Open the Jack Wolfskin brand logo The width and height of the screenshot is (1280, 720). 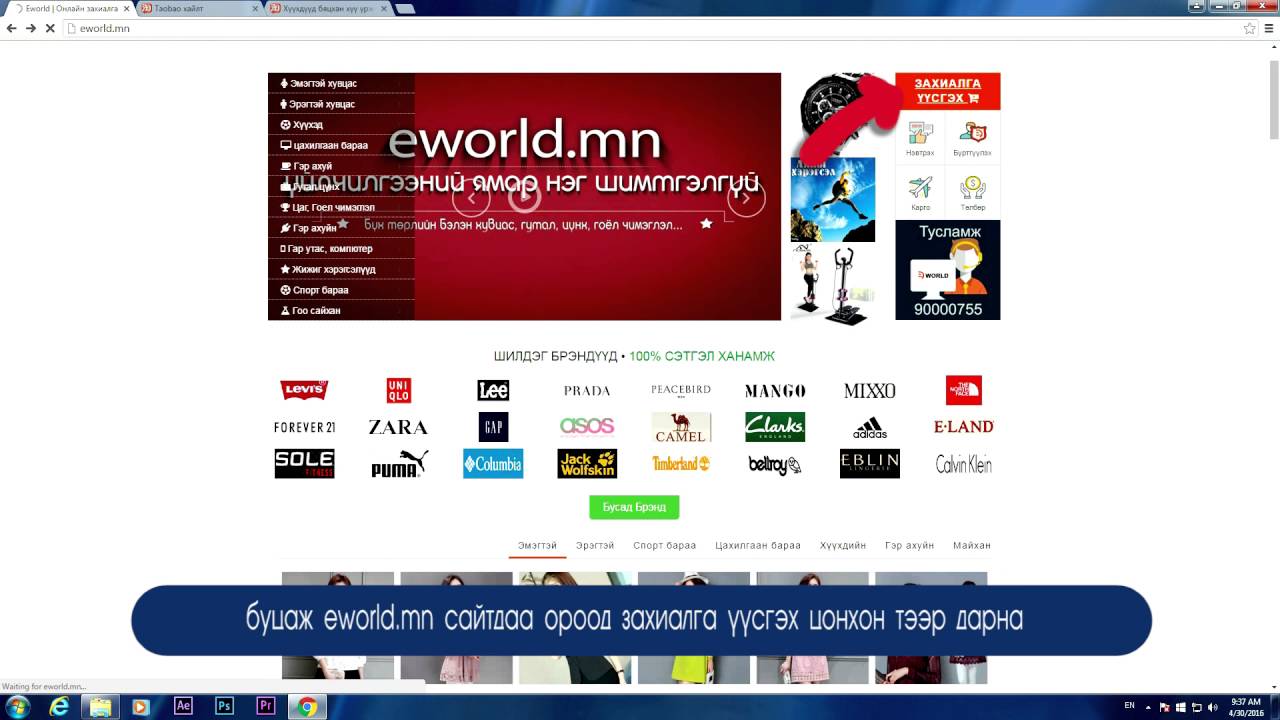tap(587, 464)
